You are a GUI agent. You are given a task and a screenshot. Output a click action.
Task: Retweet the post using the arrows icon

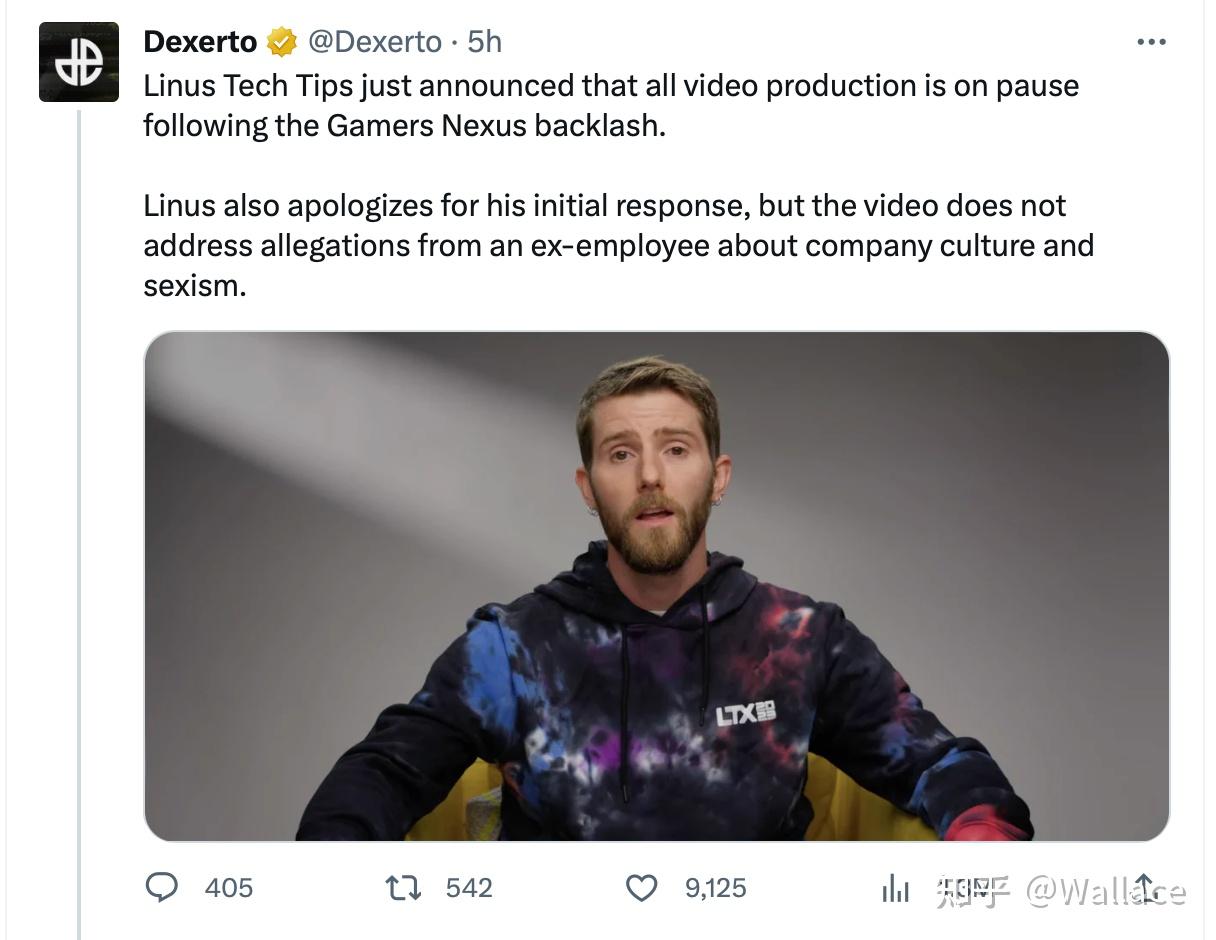403,887
